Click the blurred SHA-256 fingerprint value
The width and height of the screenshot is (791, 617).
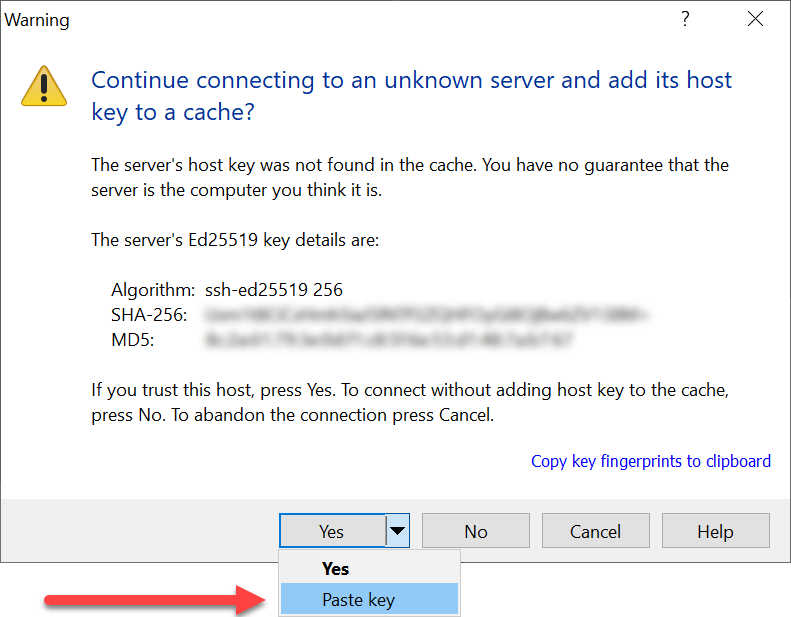click(x=426, y=315)
